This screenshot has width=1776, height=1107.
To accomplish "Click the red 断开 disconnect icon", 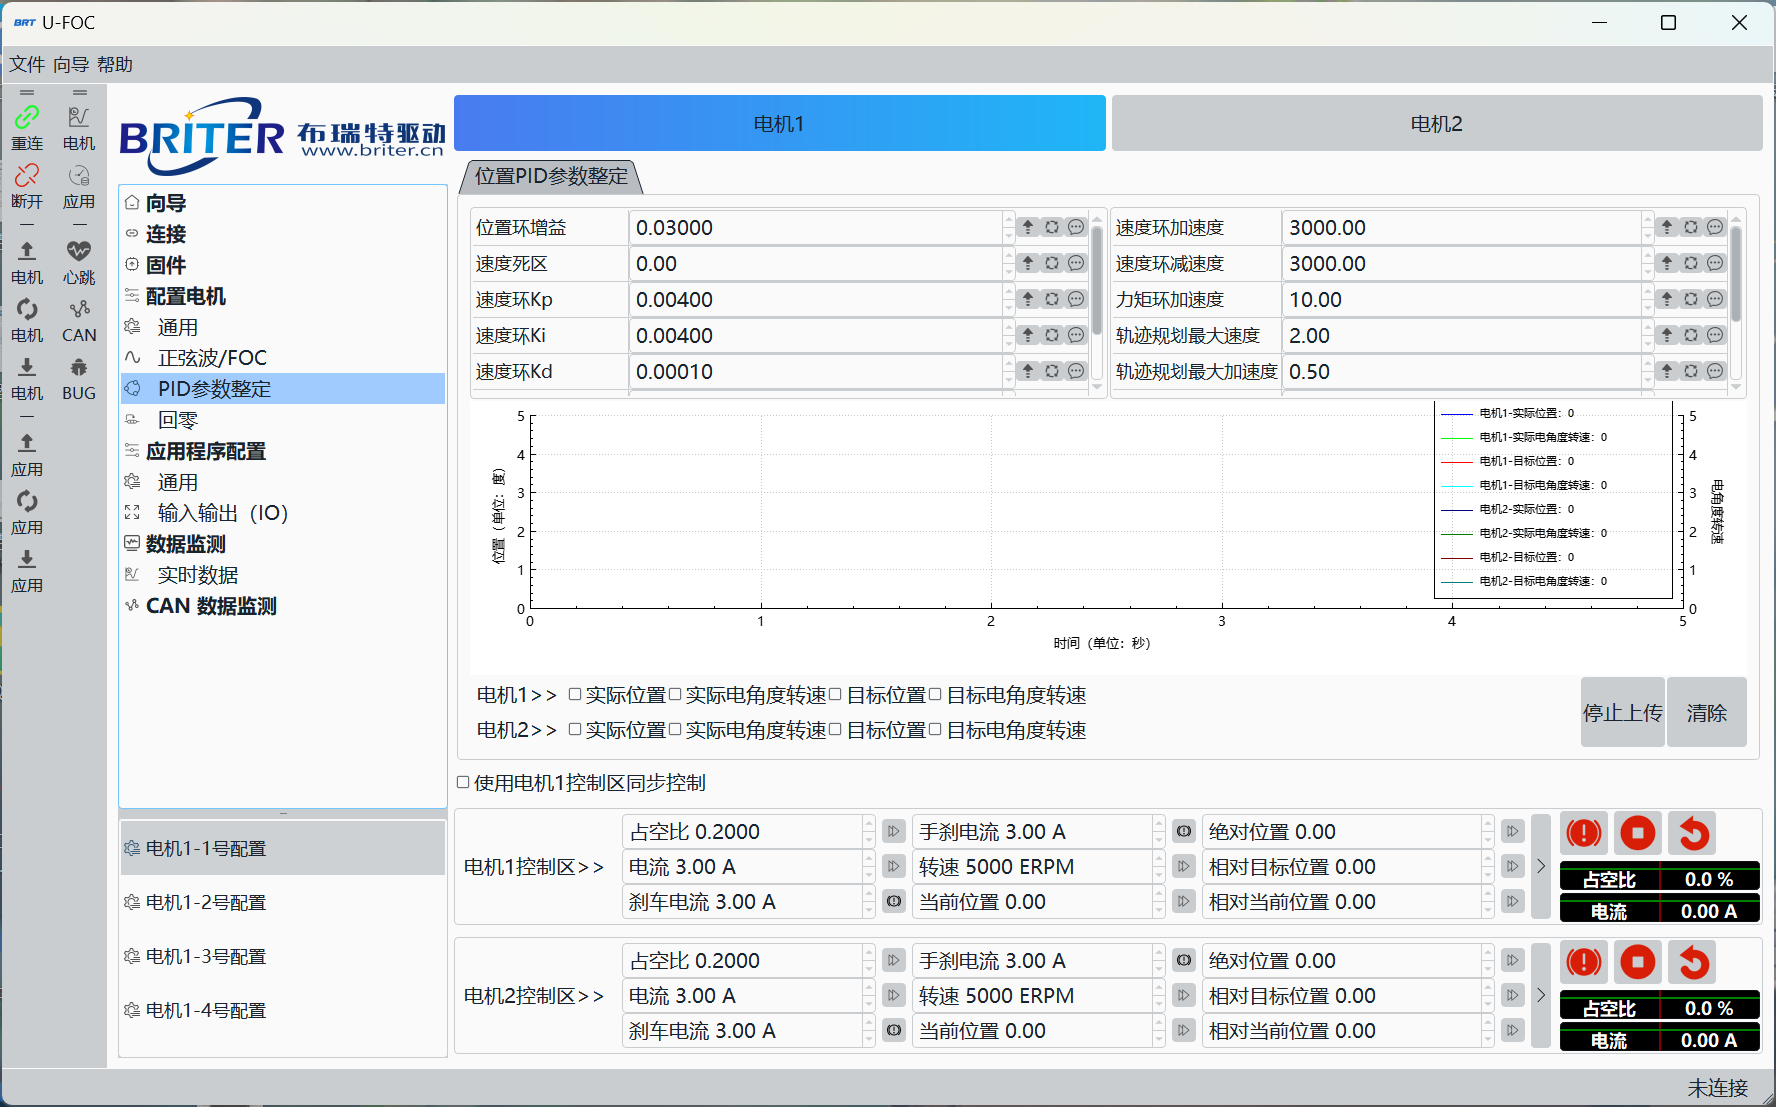I will point(27,176).
